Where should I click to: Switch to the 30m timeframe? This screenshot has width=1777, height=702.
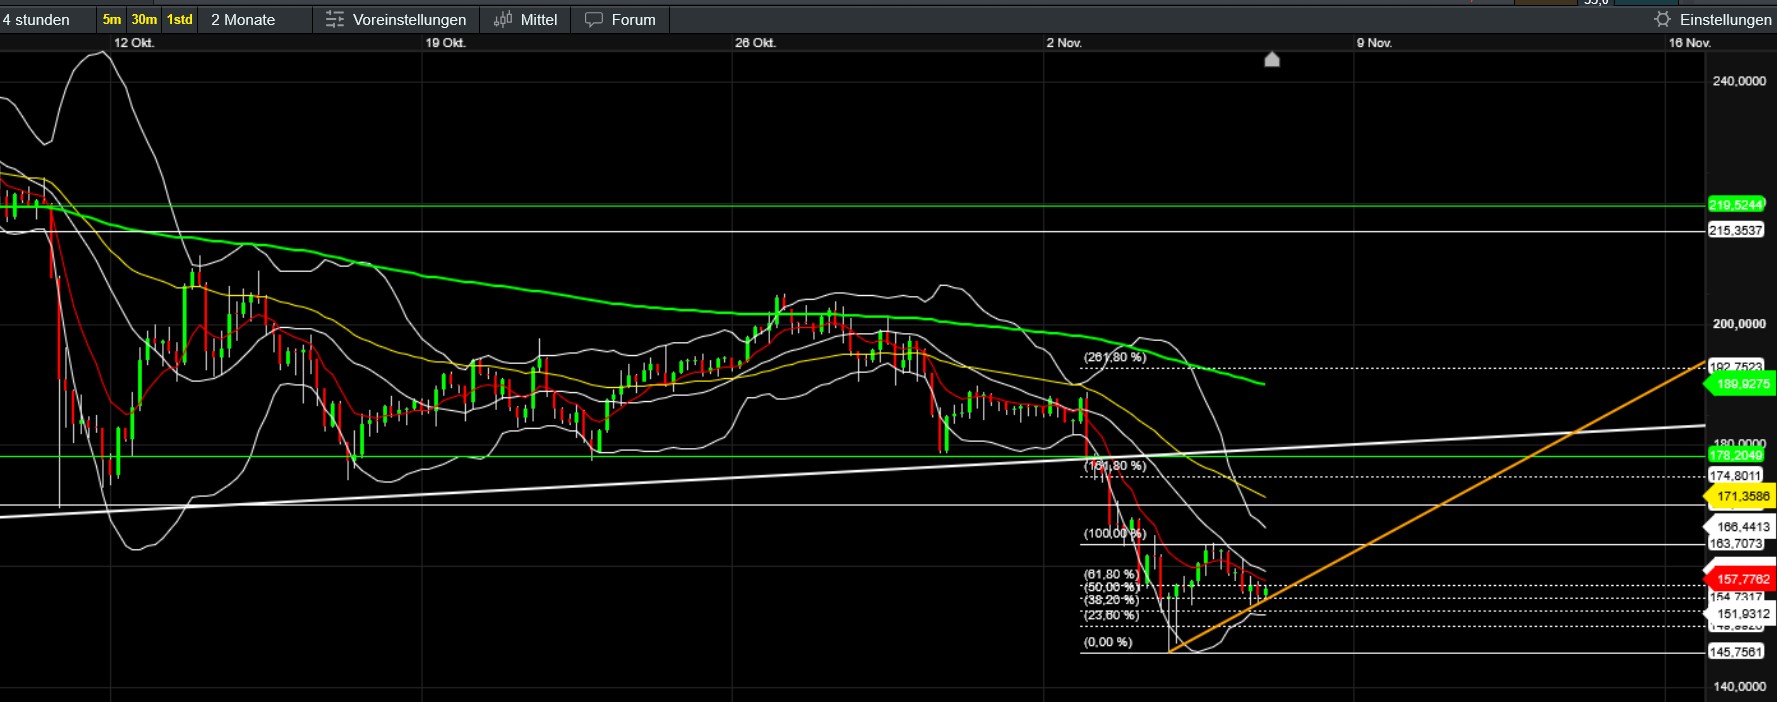pos(144,19)
